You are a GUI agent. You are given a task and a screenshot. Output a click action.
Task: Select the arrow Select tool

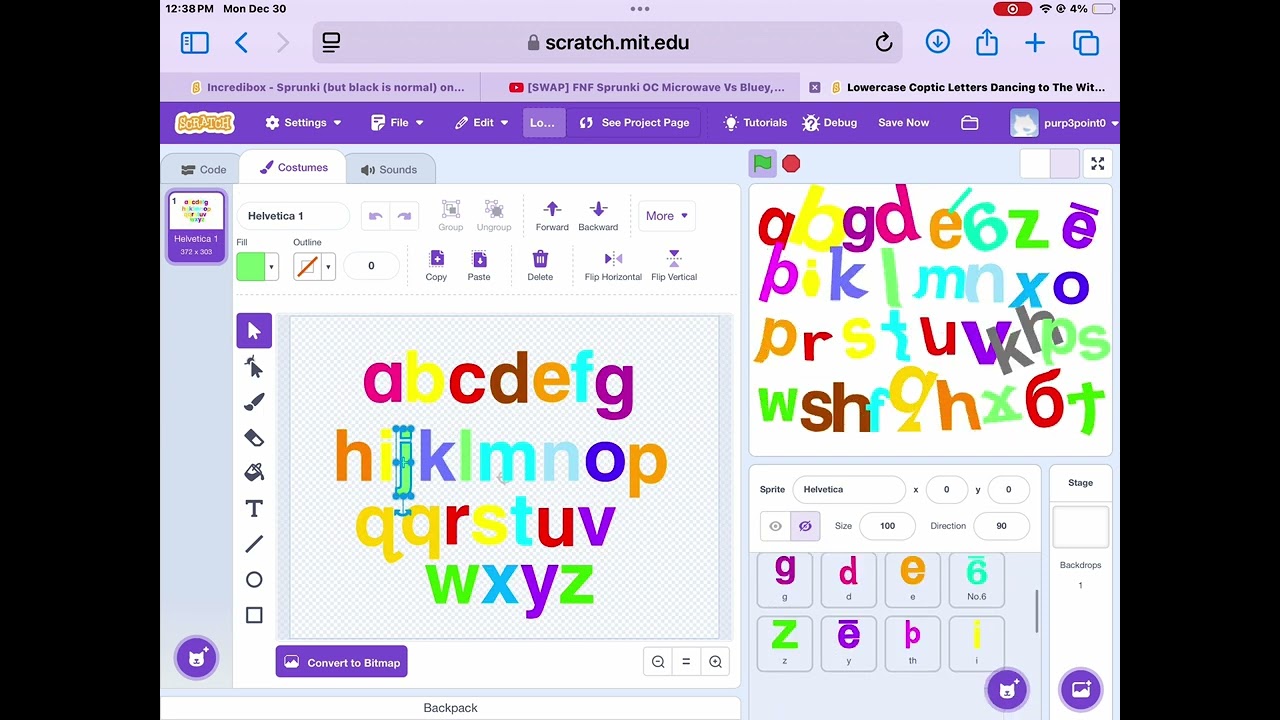pyautogui.click(x=254, y=331)
